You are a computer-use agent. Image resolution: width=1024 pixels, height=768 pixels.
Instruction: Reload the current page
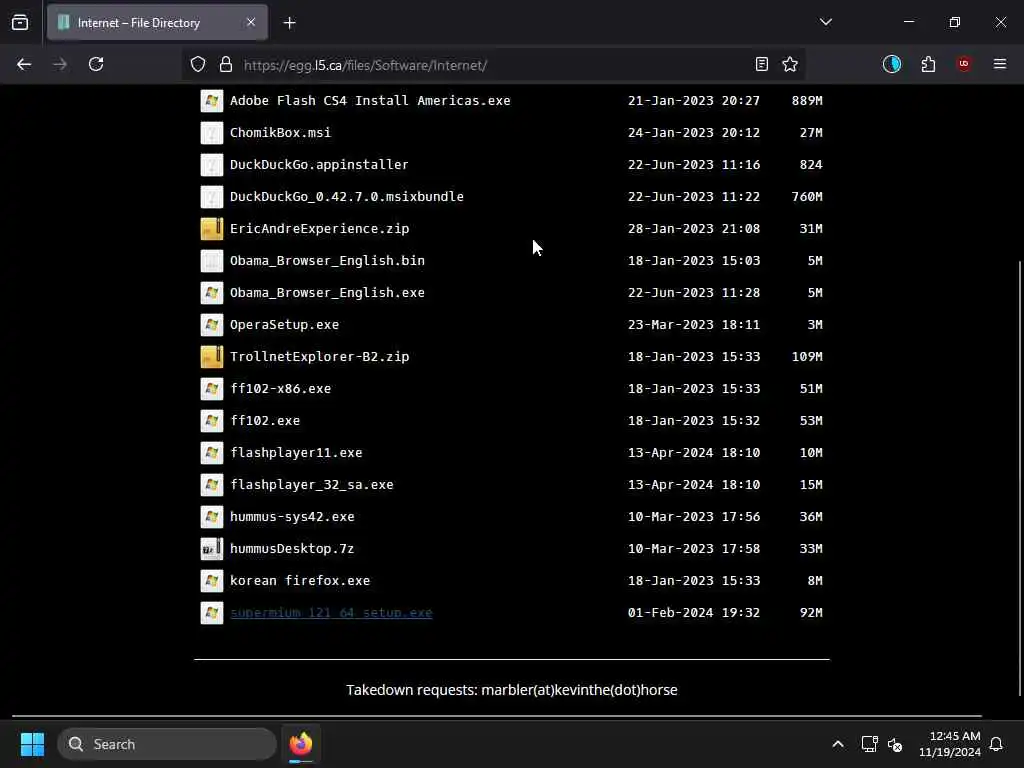coord(96,64)
